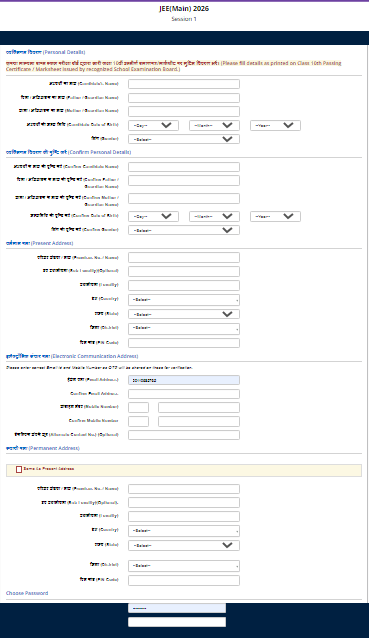The image size is (369, 638).
Task: Click the filled Email Address field
Action: [x=184, y=380]
